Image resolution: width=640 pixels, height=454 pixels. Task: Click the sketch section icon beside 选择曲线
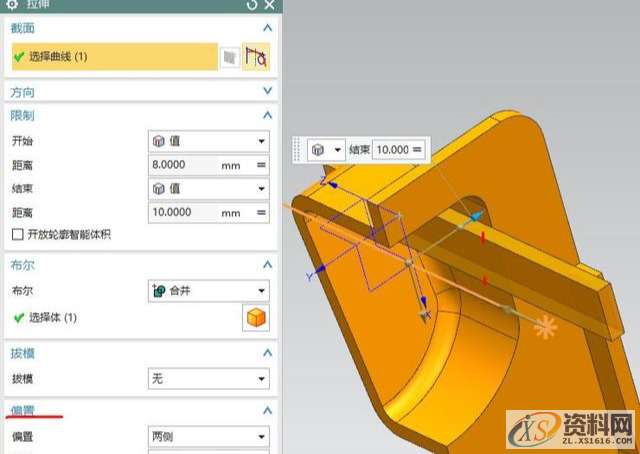(x=230, y=57)
